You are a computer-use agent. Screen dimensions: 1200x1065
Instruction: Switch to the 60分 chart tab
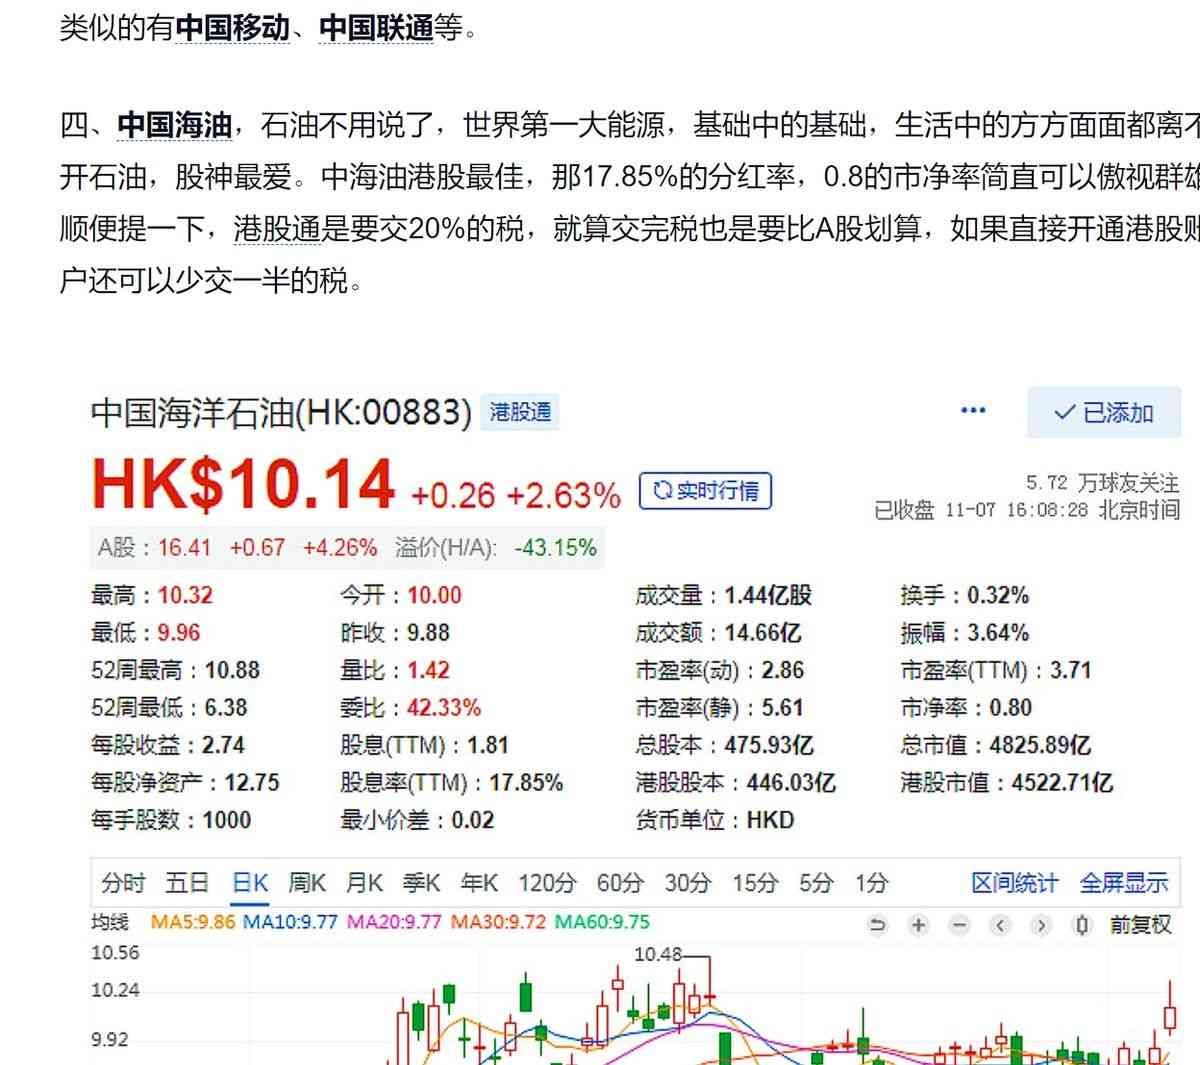point(619,883)
